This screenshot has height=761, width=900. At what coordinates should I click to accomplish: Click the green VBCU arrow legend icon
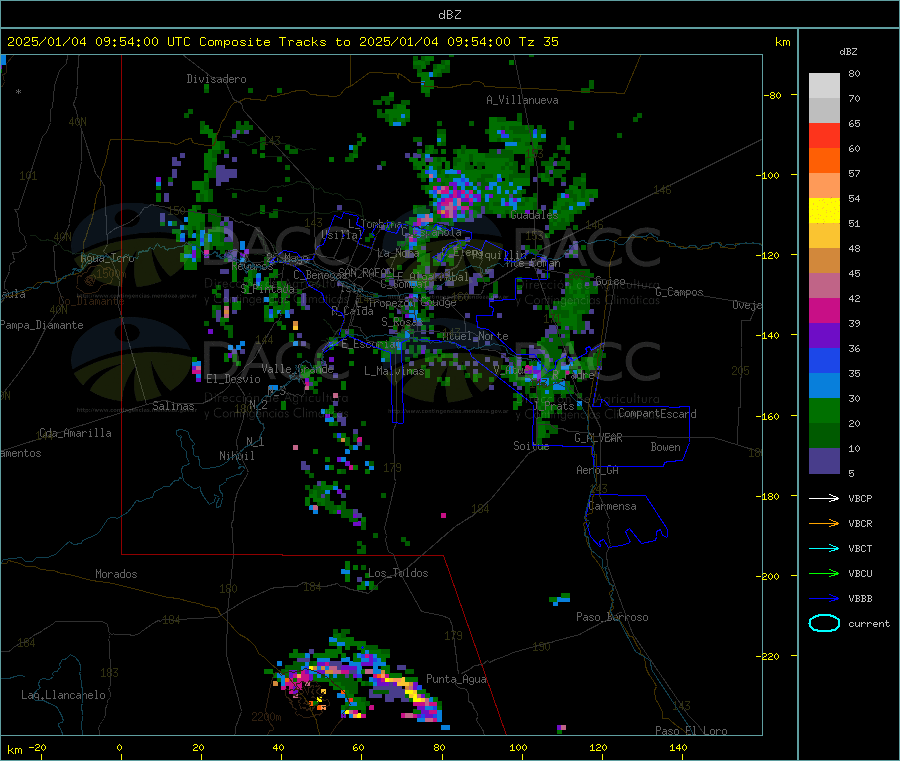pos(824,573)
